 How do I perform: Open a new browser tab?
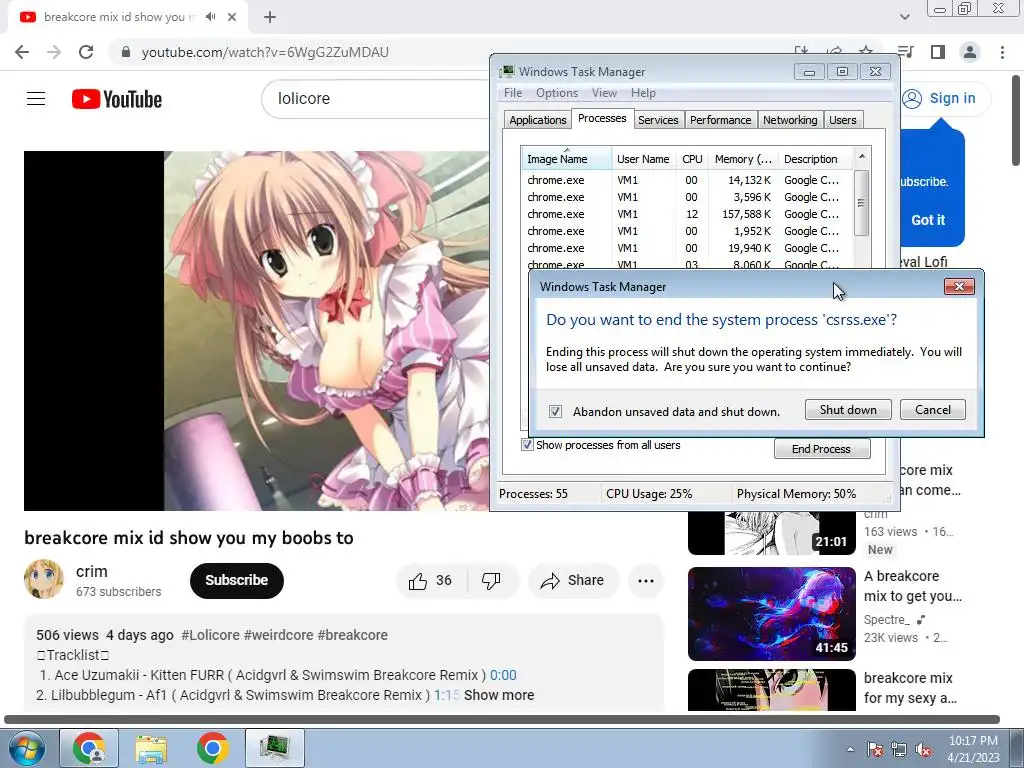pos(270,17)
